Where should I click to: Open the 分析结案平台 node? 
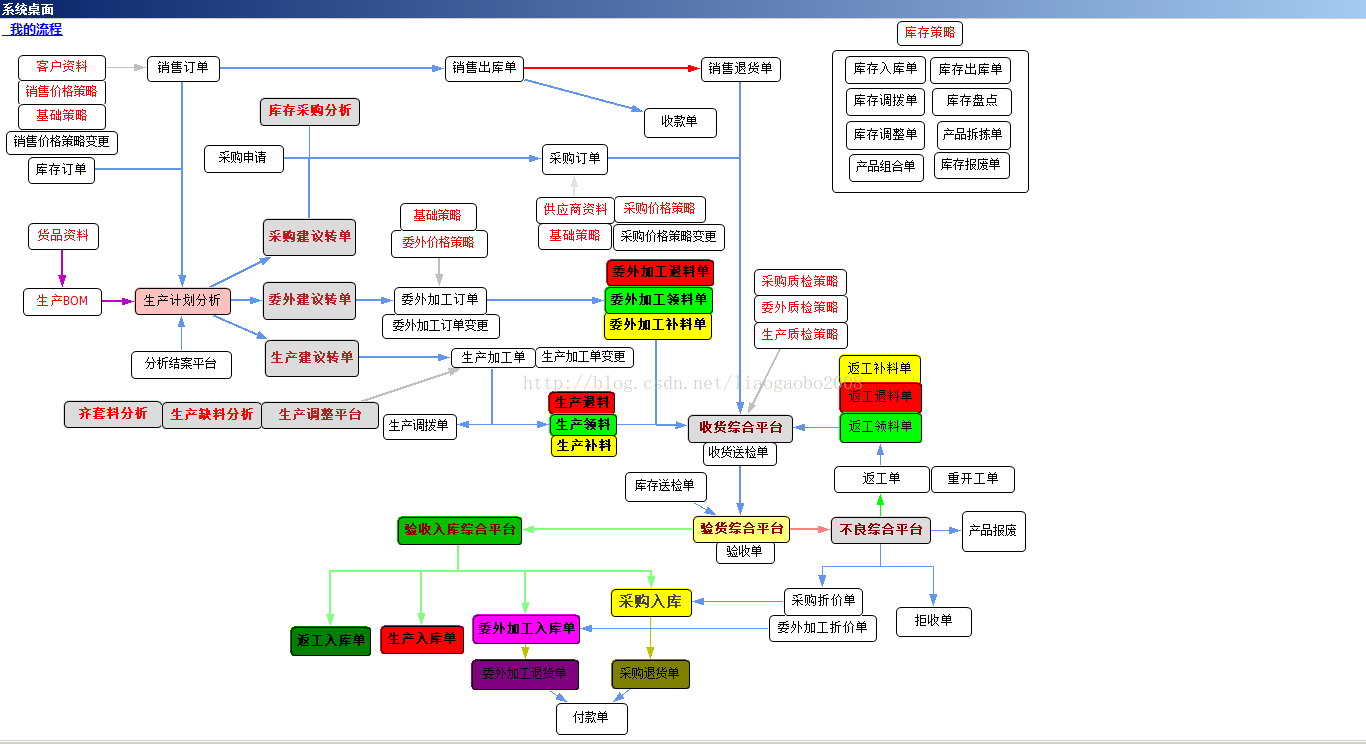pyautogui.click(x=181, y=364)
